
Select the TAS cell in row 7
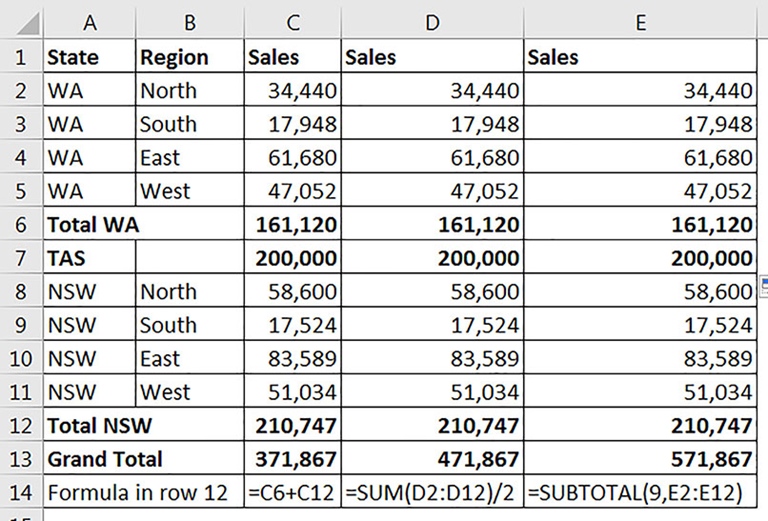90,258
